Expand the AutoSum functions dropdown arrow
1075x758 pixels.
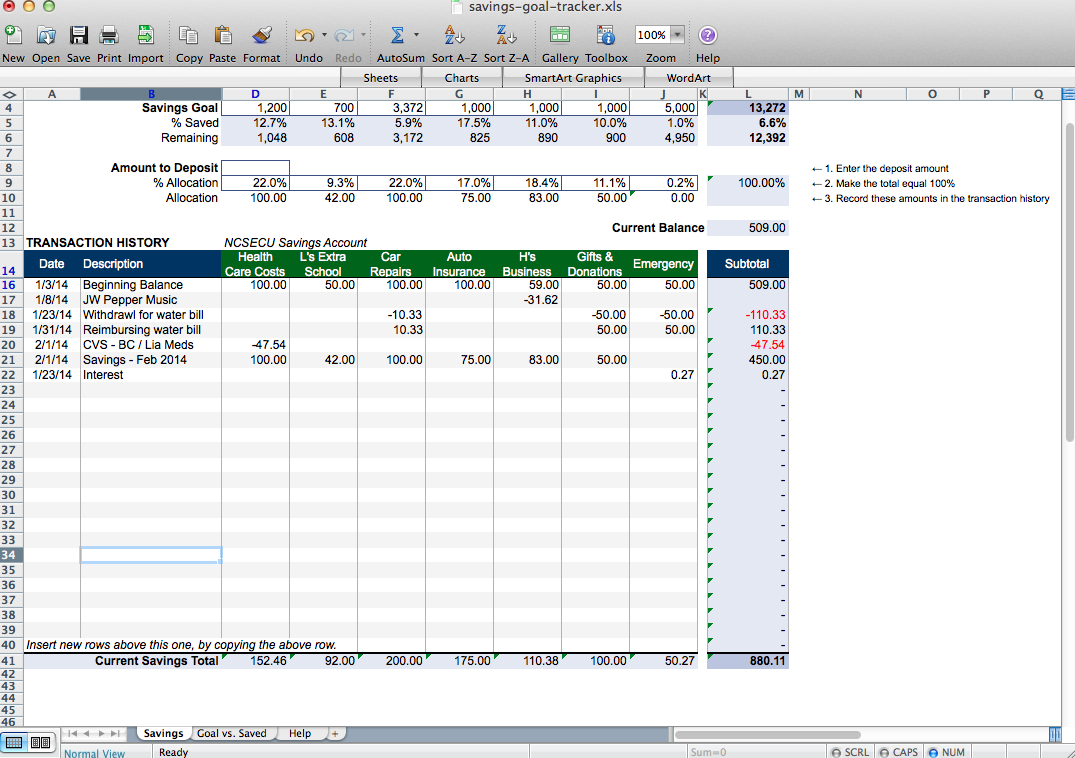(415, 36)
